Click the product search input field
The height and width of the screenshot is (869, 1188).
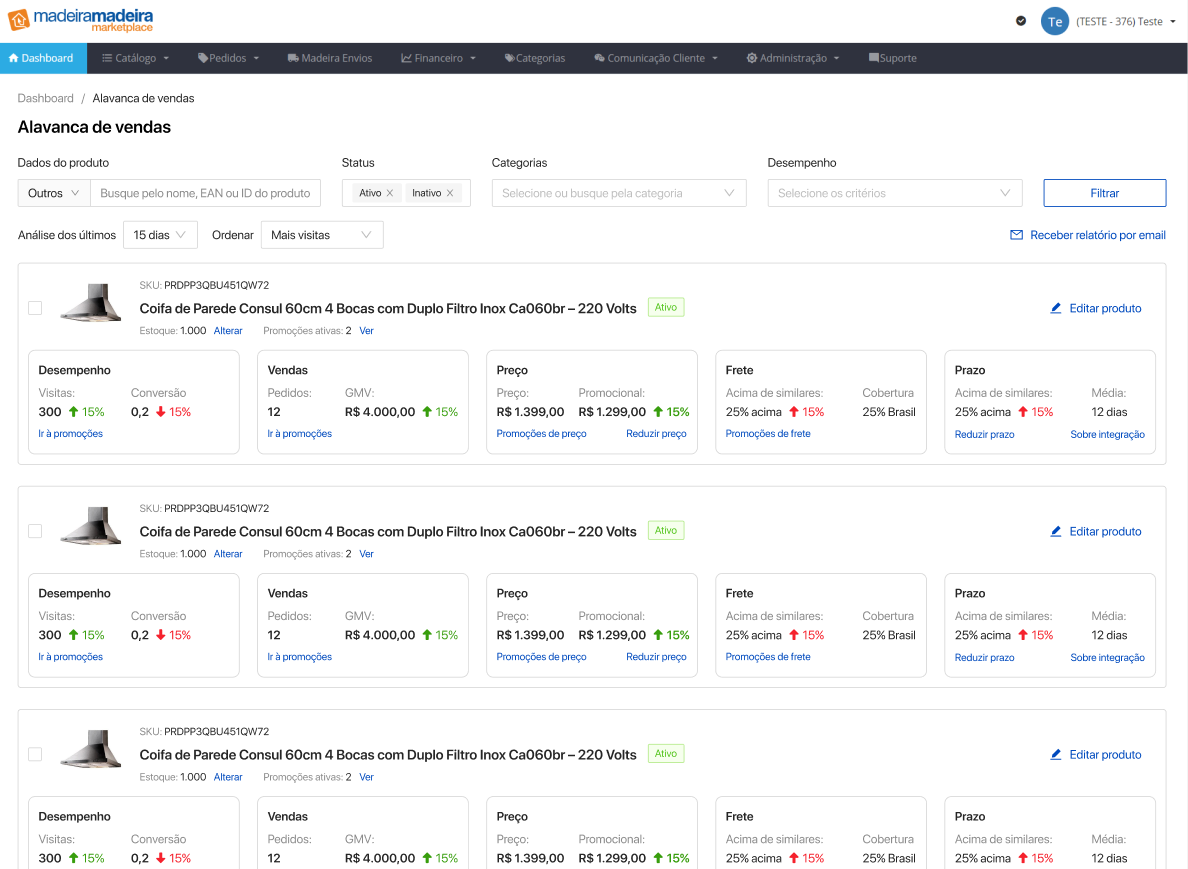(x=205, y=193)
